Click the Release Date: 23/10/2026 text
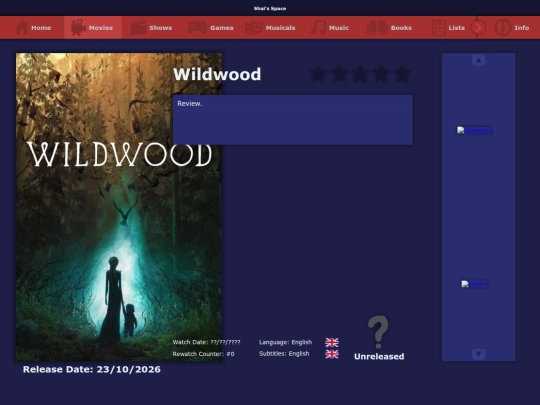The height and width of the screenshot is (405, 540). 92,369
